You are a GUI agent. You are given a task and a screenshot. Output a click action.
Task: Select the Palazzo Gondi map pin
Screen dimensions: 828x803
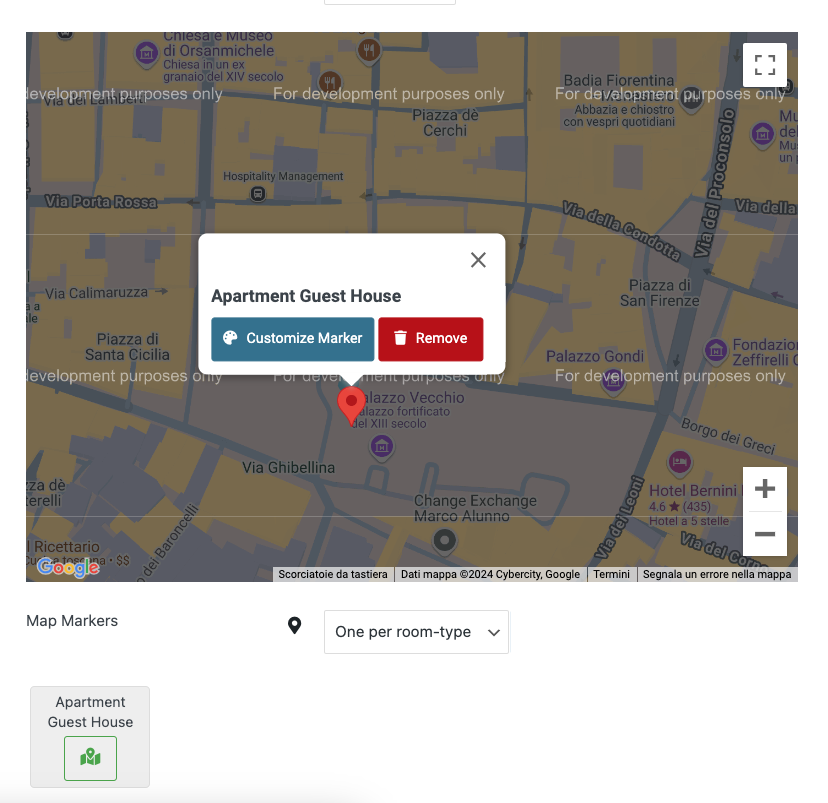tap(613, 381)
